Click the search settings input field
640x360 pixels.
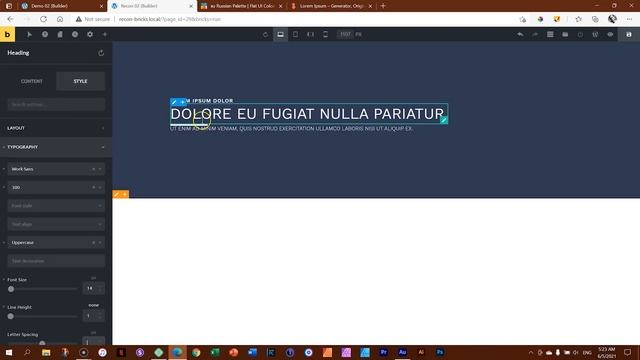tap(56, 104)
